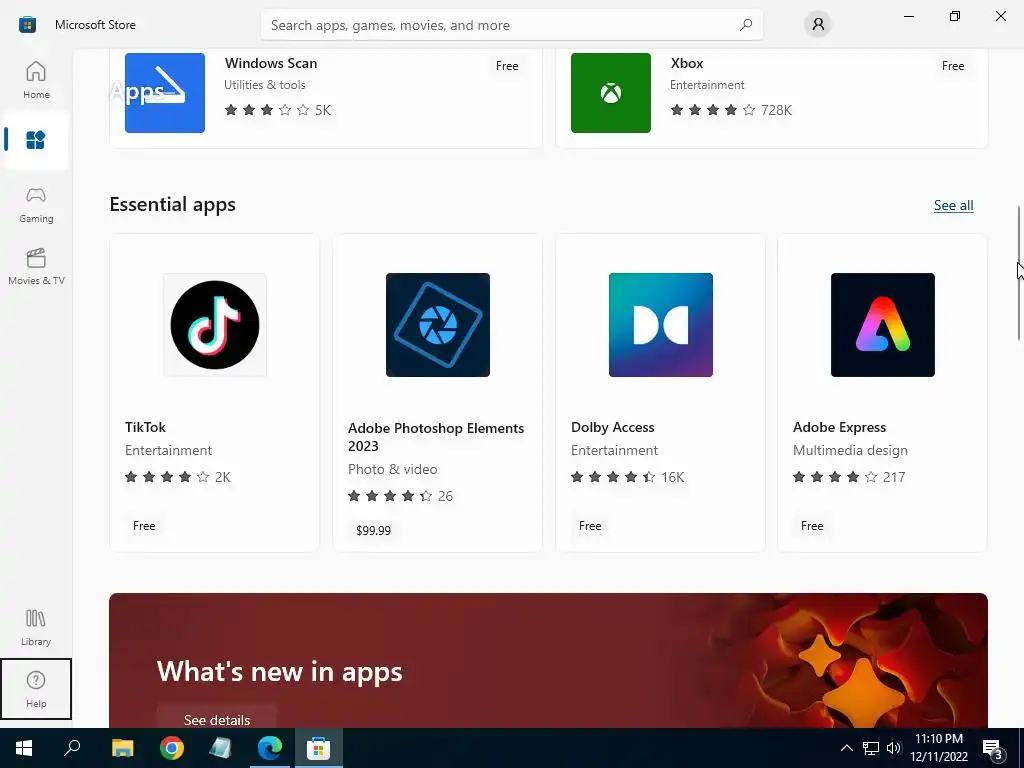The image size is (1024, 768).
Task: Open the user account profile icon
Action: (818, 25)
